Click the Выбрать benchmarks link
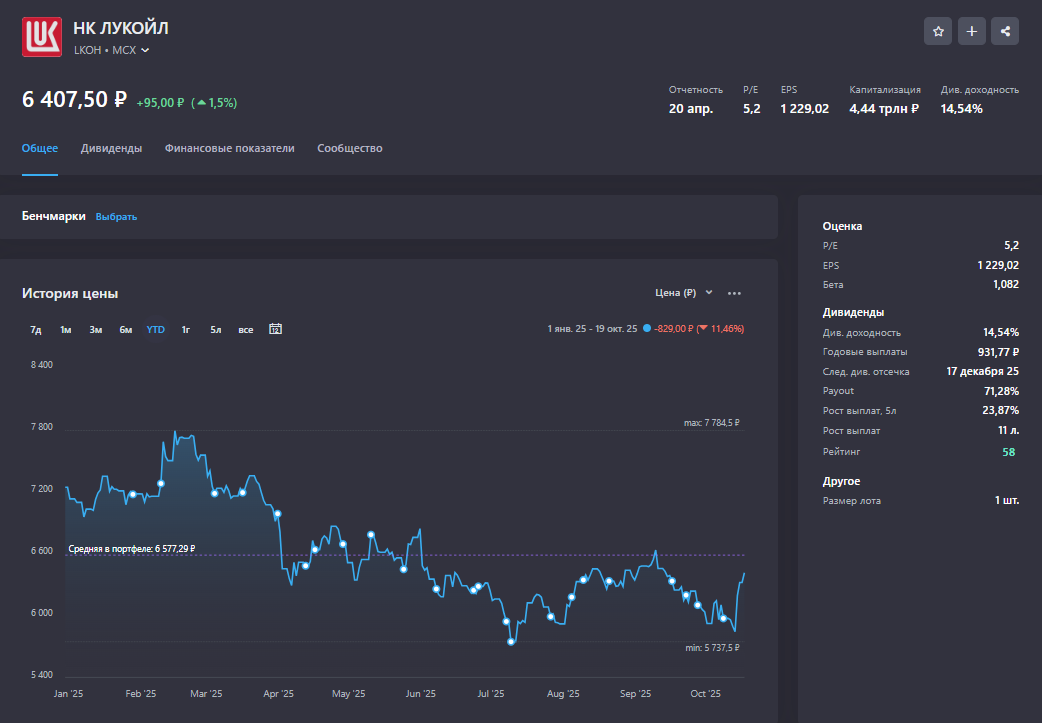Image resolution: width=1042 pixels, height=723 pixels. [x=116, y=217]
